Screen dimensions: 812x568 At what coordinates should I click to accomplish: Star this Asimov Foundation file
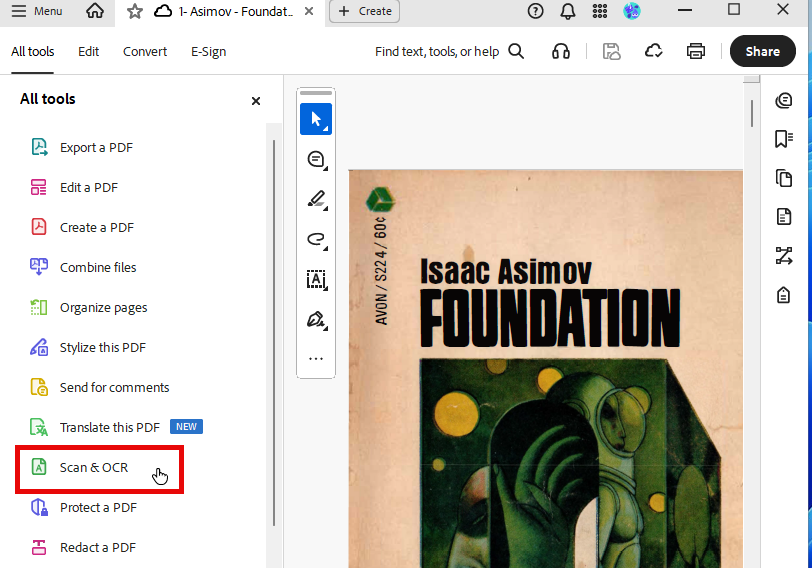(x=134, y=11)
